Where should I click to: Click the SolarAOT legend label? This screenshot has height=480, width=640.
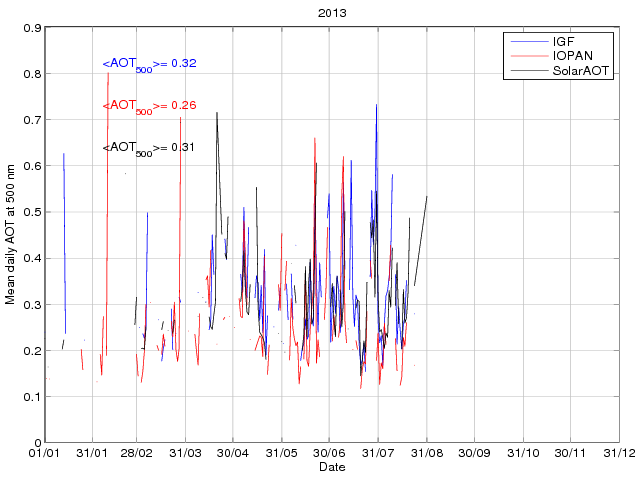[579, 71]
